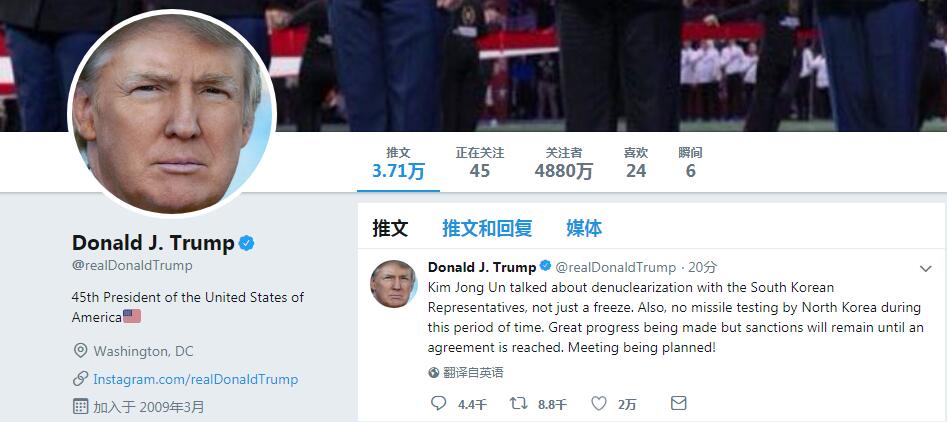Click the verified badge in tweet header
This screenshot has height=422, width=947.
pos(545,266)
